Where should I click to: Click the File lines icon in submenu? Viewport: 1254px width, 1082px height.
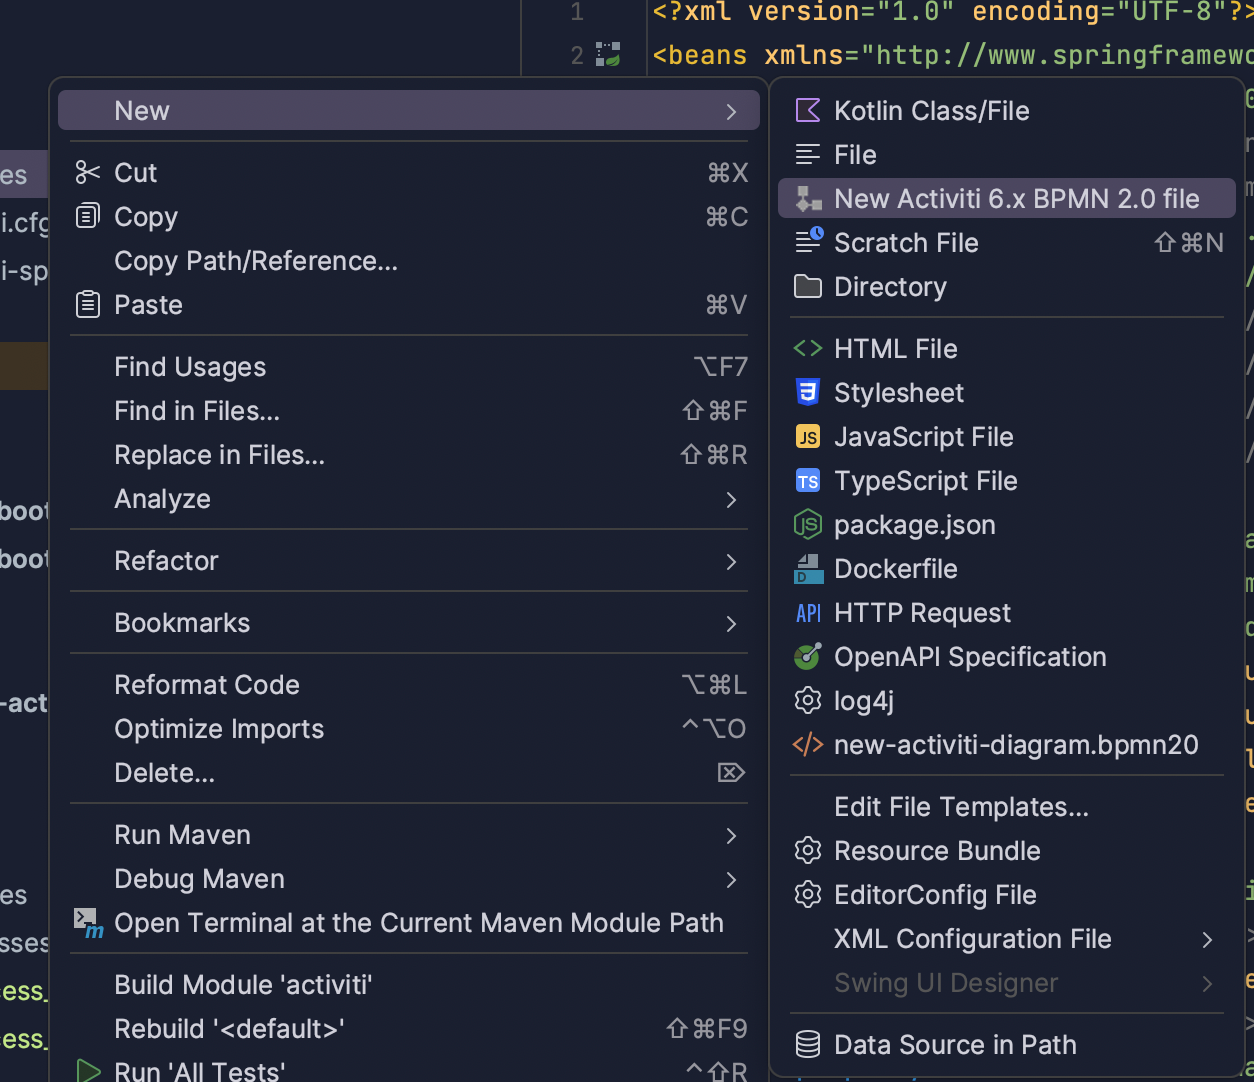(x=808, y=154)
